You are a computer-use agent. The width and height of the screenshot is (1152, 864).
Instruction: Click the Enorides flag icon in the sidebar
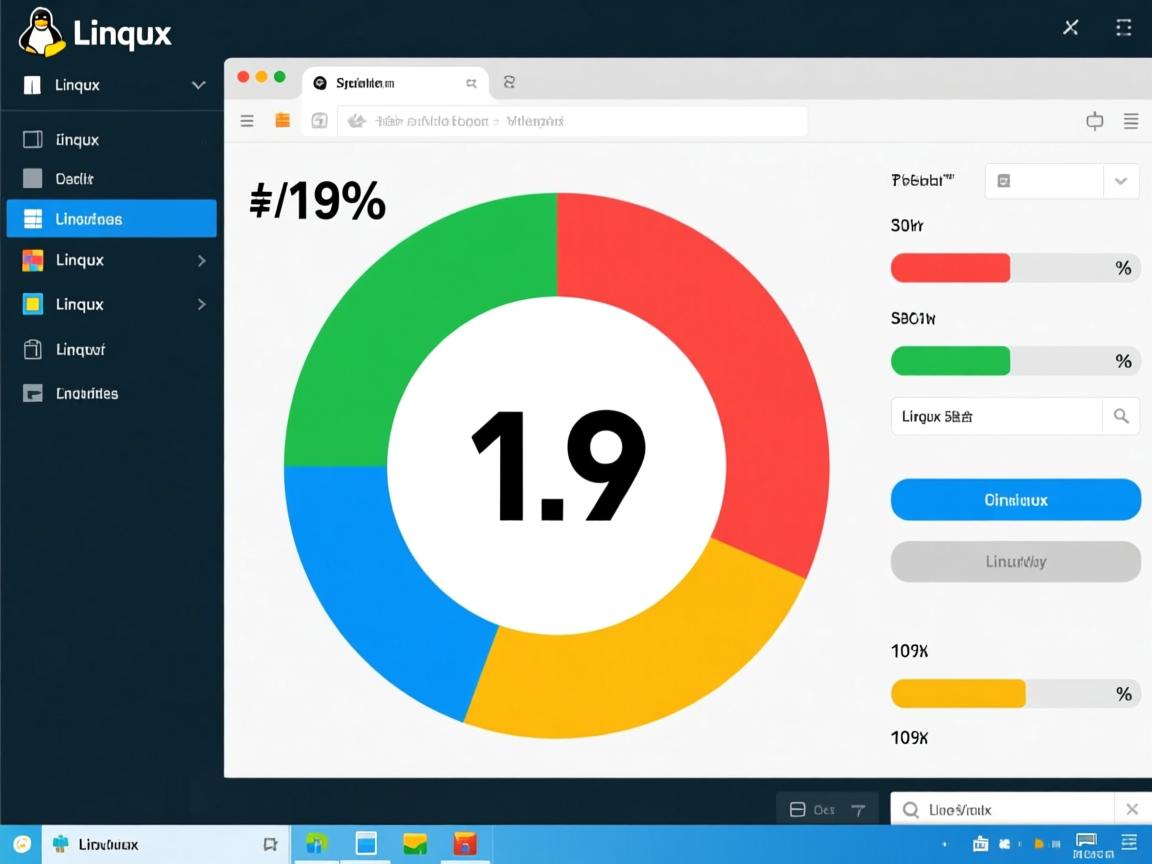(x=31, y=393)
